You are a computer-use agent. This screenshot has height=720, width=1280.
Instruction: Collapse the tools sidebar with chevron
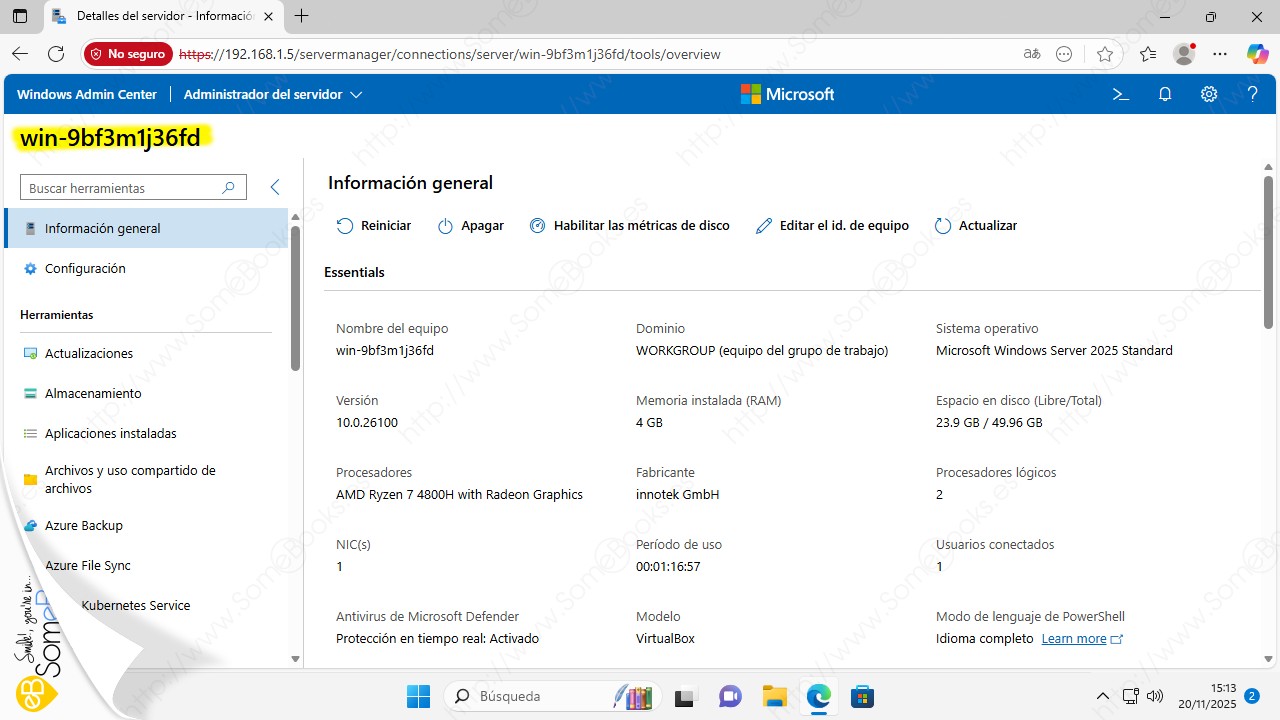[x=275, y=187]
